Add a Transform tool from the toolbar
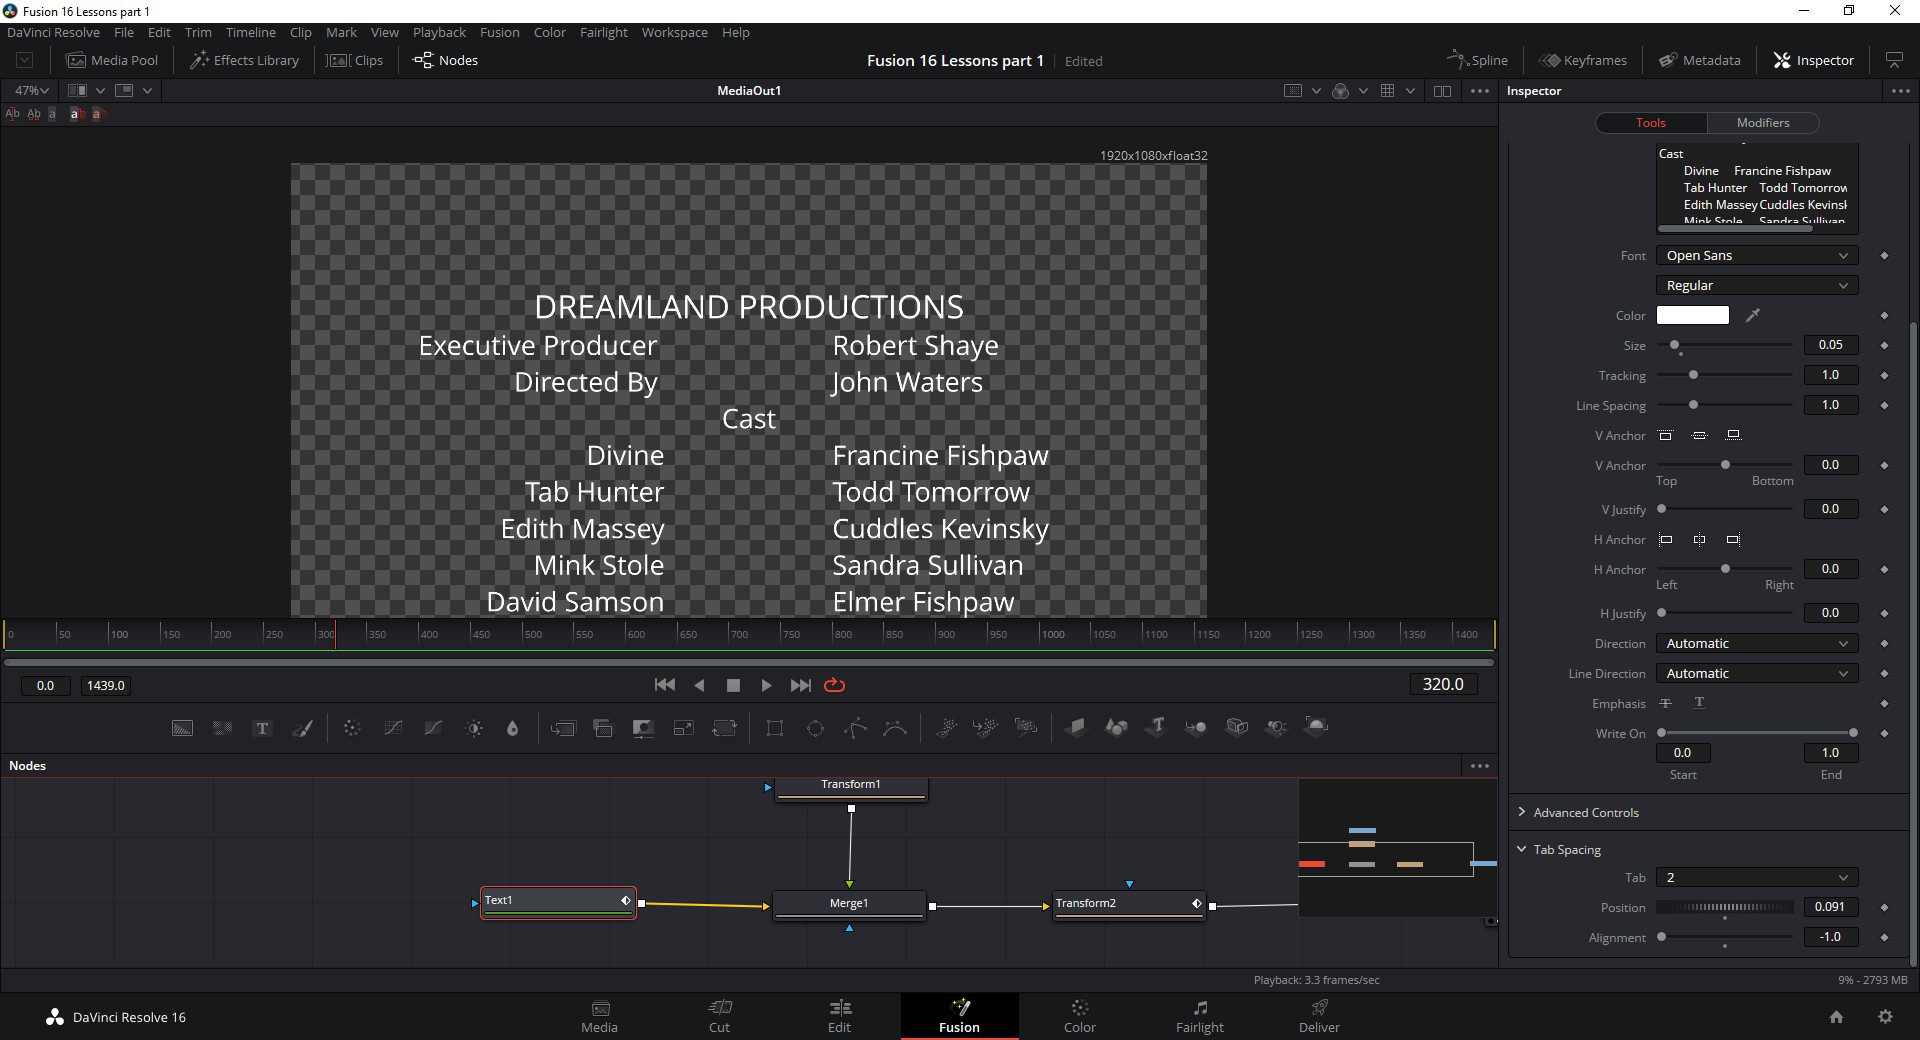Image resolution: width=1920 pixels, height=1040 pixels. pos(724,728)
